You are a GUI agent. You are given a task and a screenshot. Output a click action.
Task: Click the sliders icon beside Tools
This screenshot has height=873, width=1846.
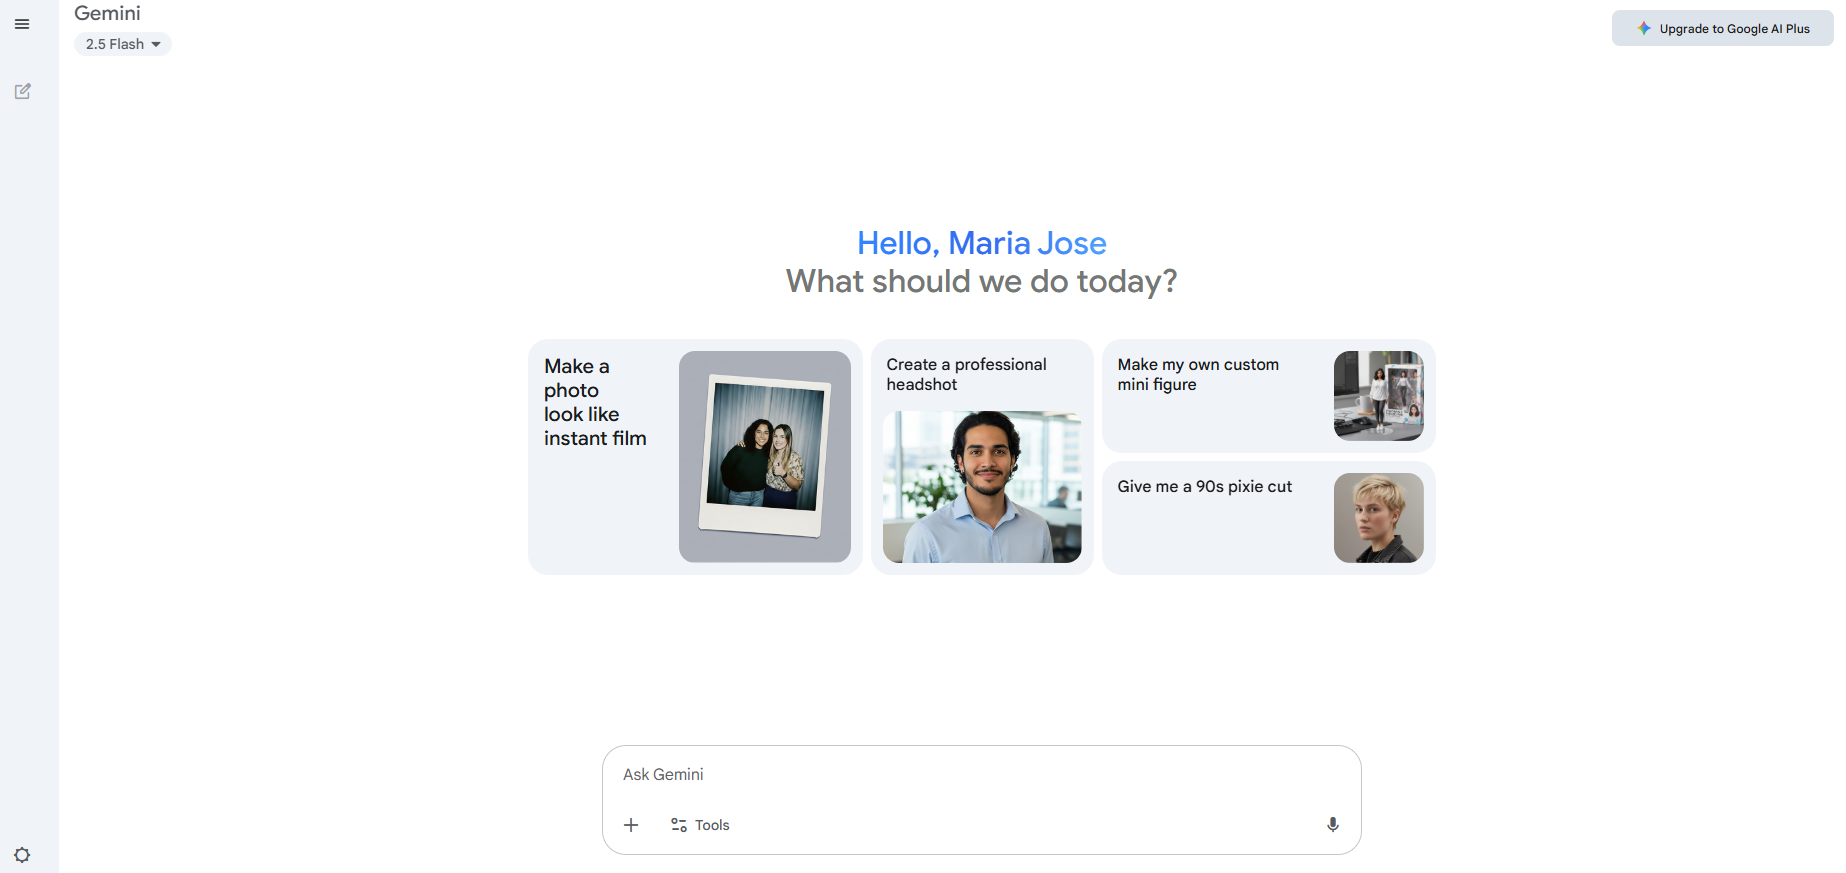679,825
